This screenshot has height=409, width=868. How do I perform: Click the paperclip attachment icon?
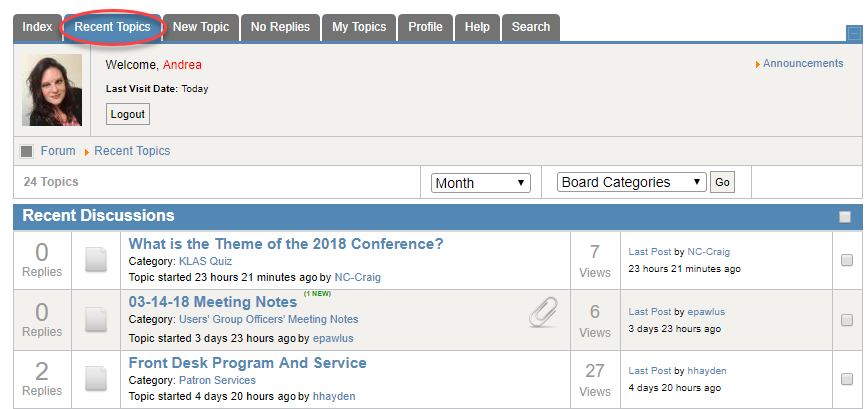[x=543, y=311]
